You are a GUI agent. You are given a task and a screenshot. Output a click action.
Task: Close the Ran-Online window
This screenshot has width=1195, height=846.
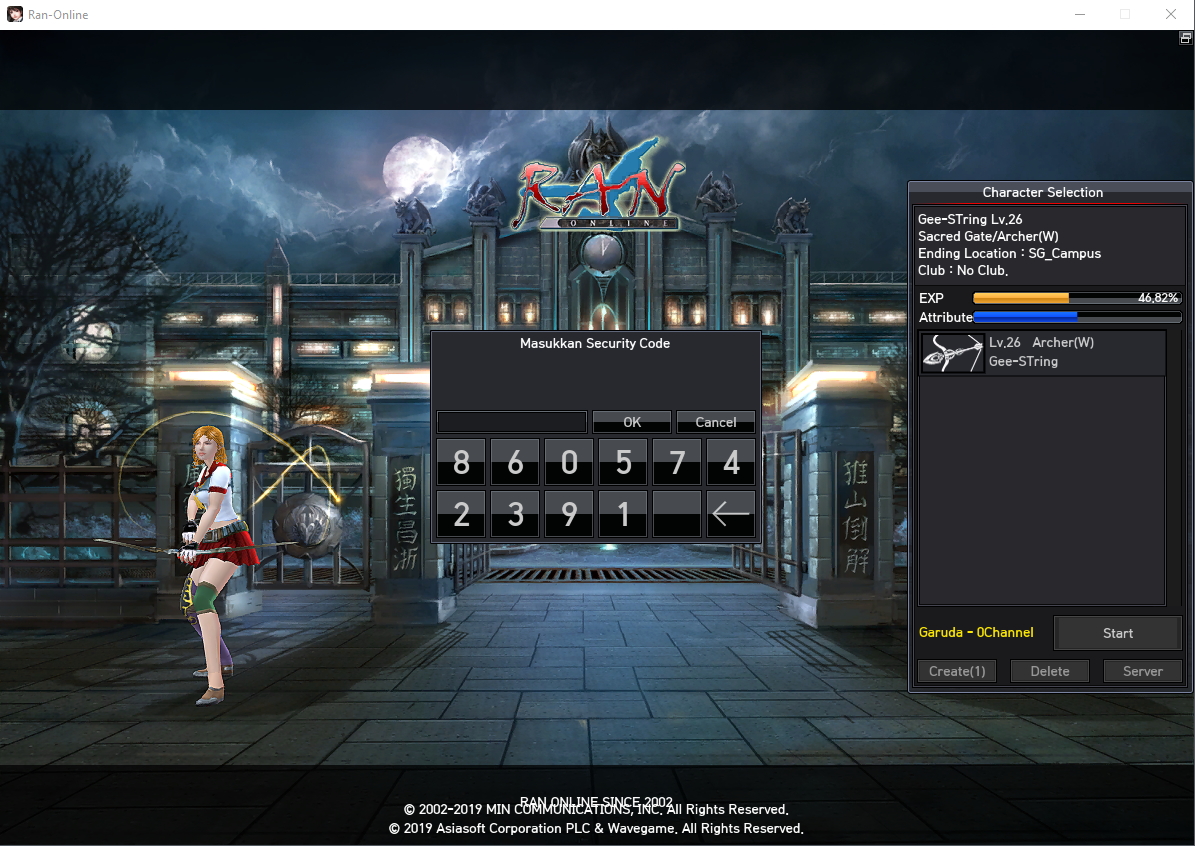tap(1171, 14)
